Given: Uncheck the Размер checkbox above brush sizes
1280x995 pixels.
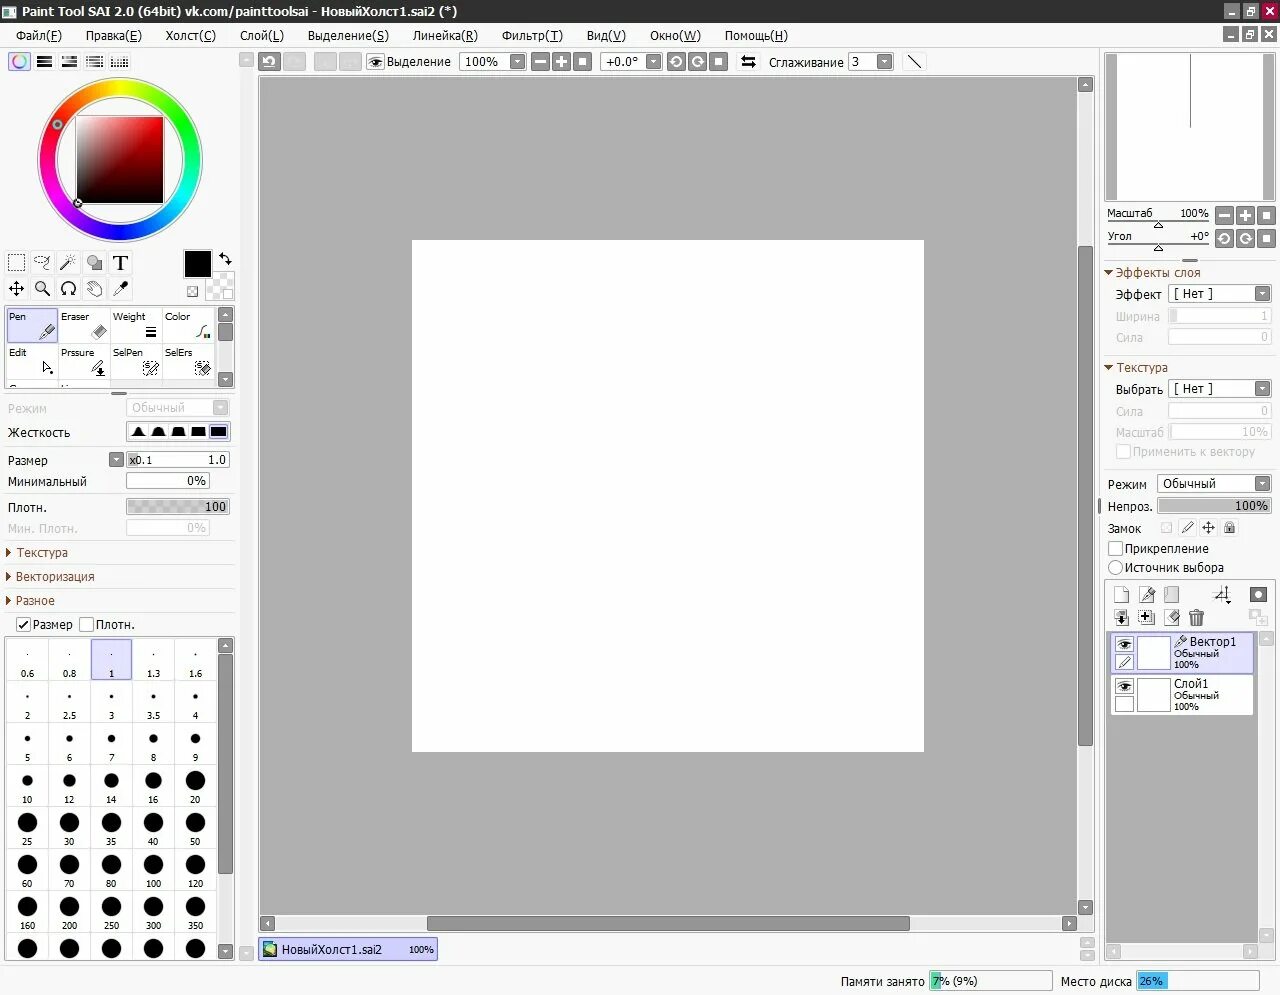Looking at the screenshot, I should tap(22, 624).
